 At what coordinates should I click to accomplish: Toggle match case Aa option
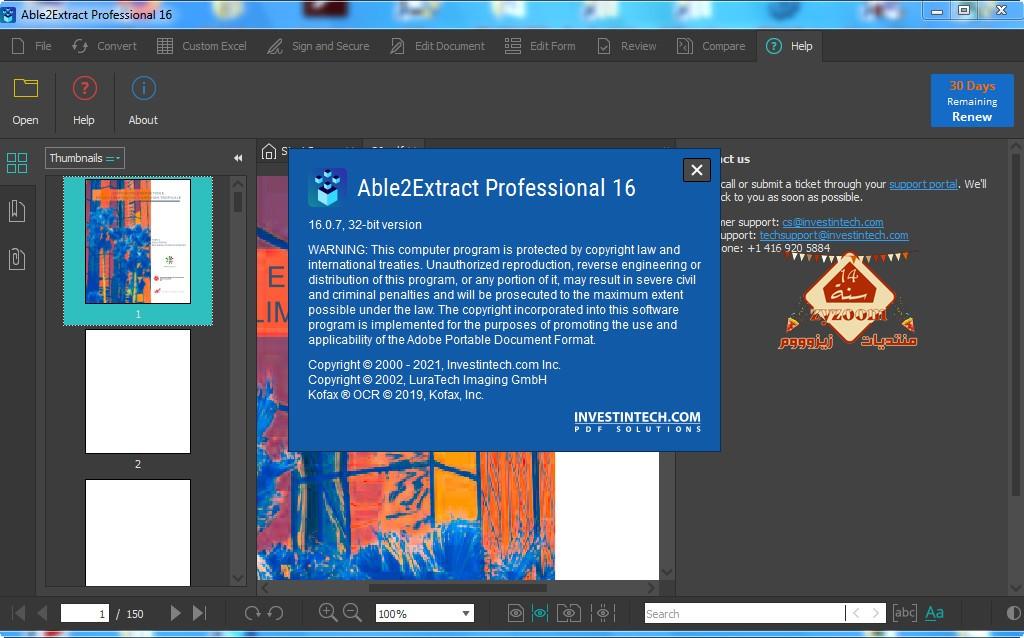click(935, 613)
